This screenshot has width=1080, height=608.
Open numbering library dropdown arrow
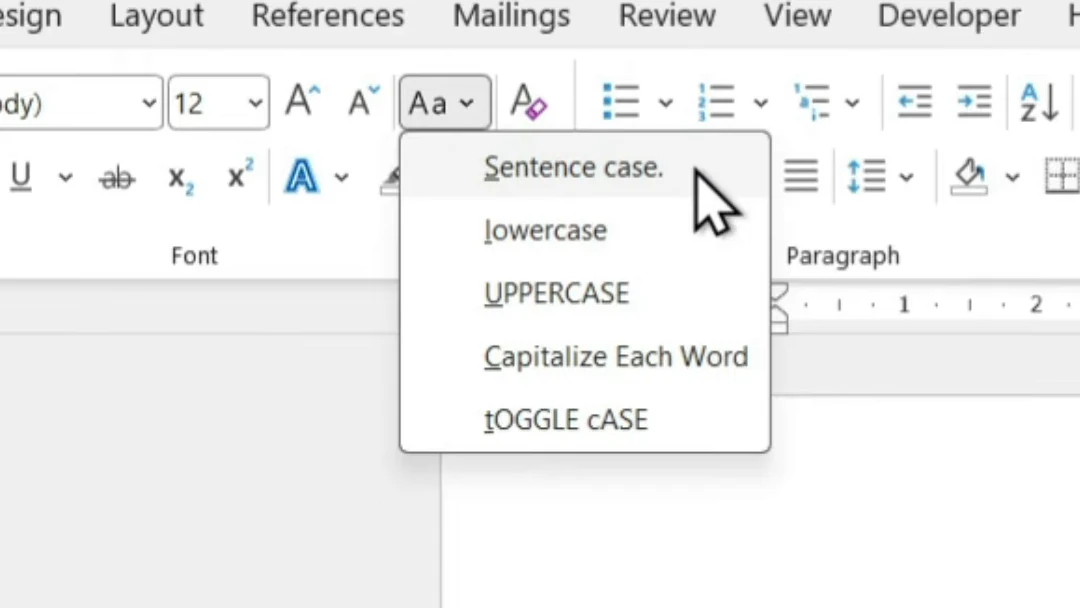760,103
